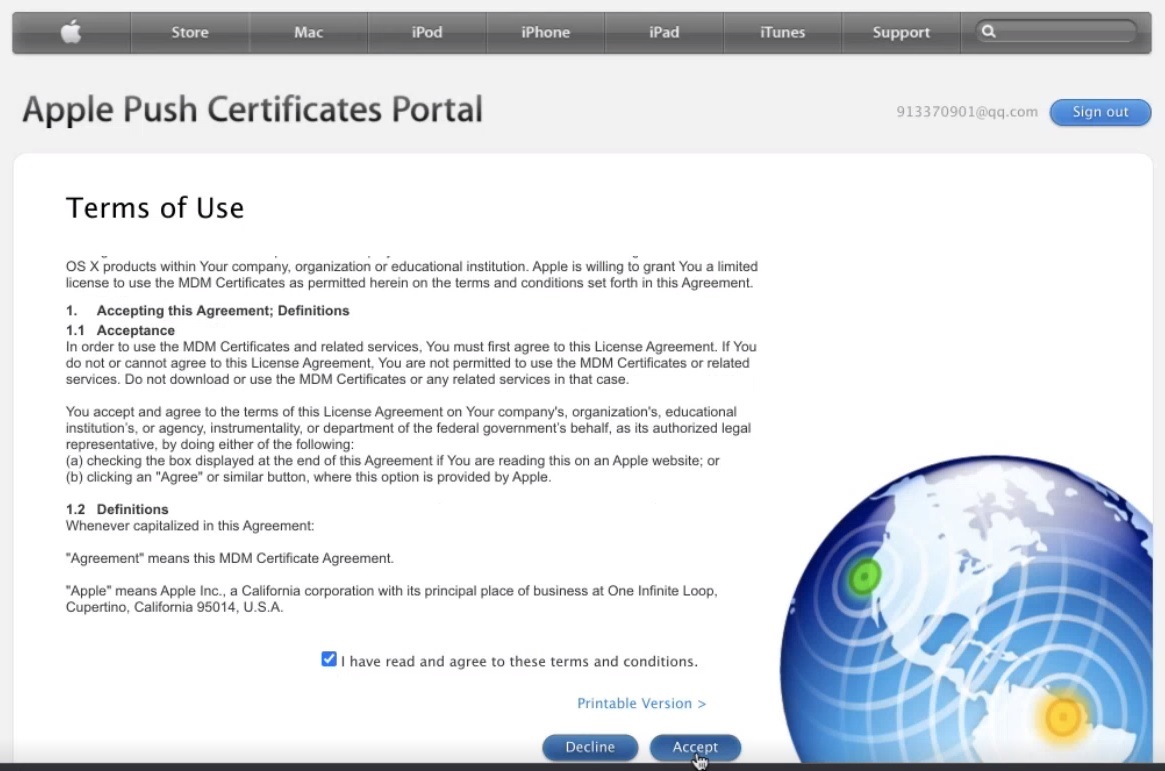Click the Apple Push Certificates Portal title
The width and height of the screenshot is (1165, 771).
tap(254, 109)
